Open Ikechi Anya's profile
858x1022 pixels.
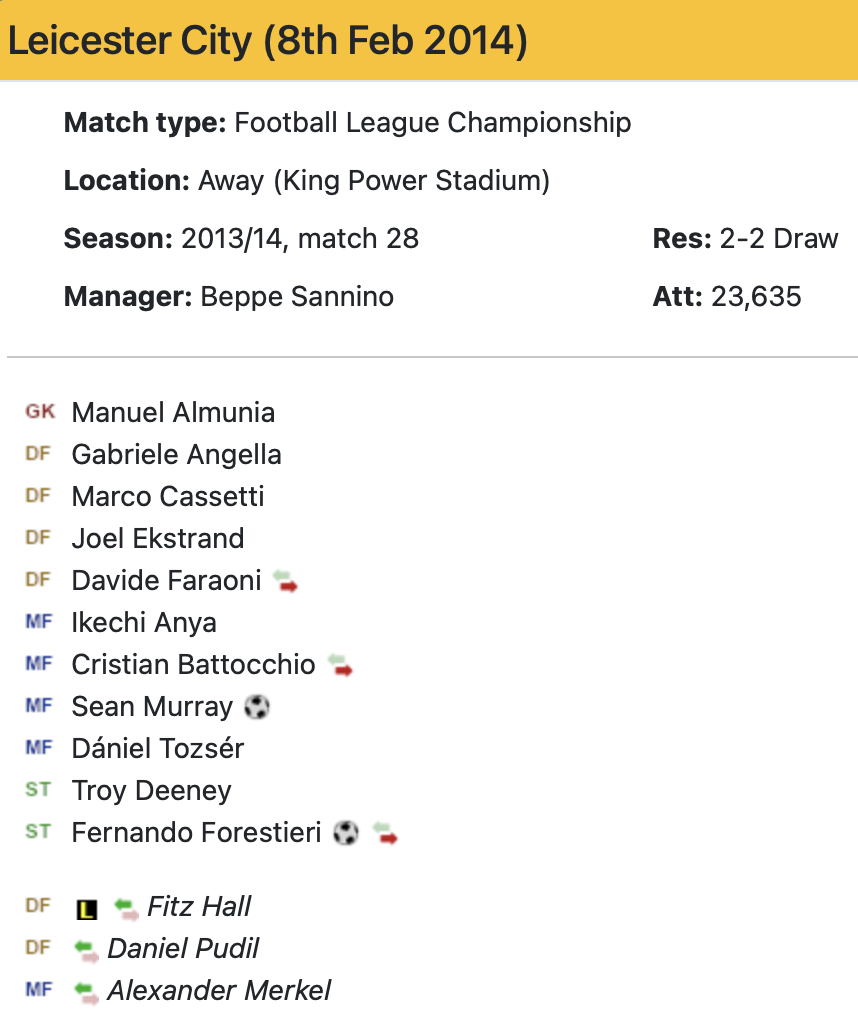pyautogui.click(x=143, y=622)
